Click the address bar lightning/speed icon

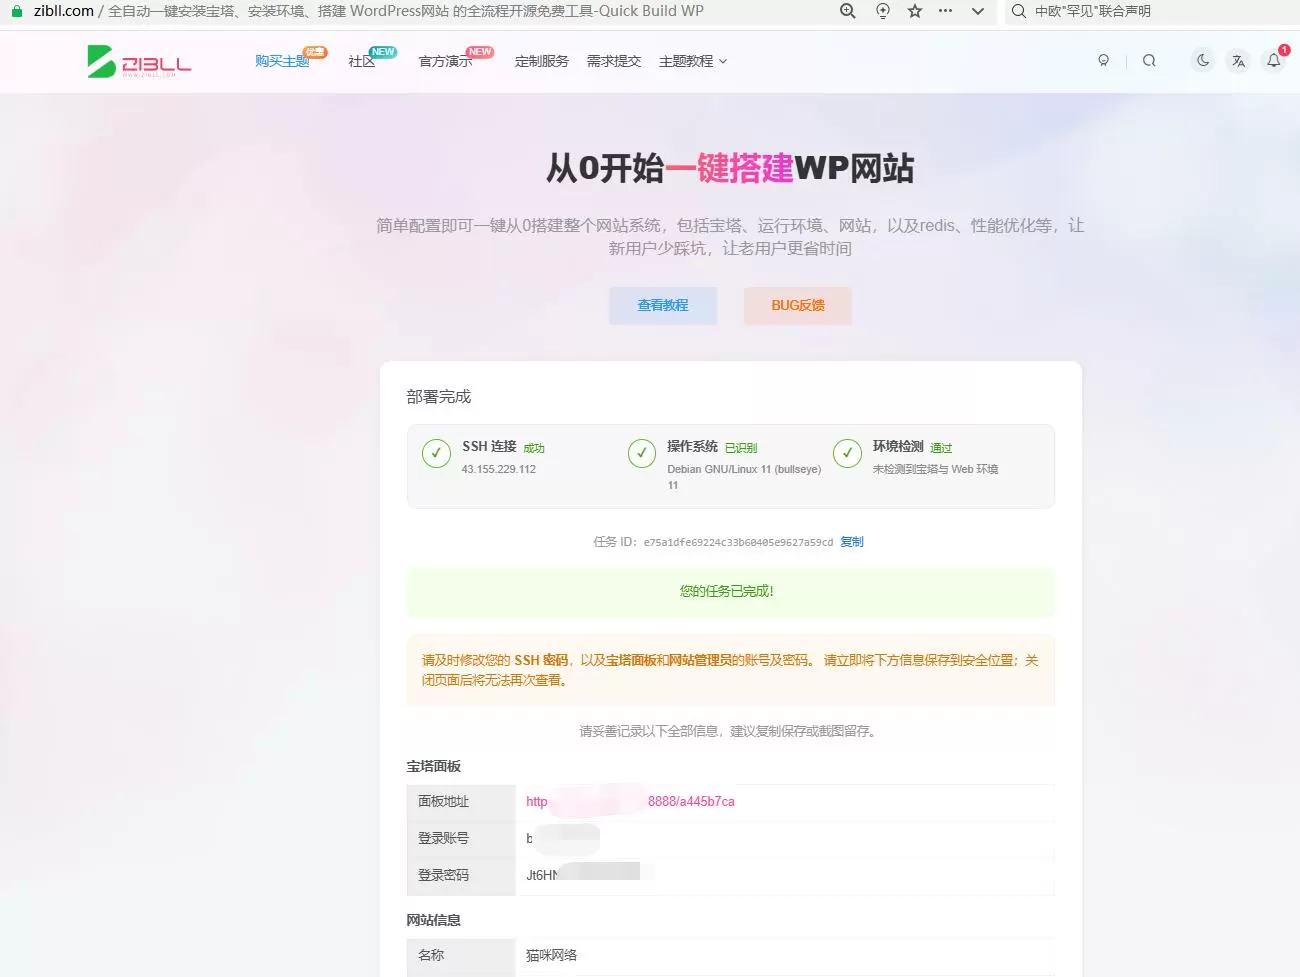[882, 11]
